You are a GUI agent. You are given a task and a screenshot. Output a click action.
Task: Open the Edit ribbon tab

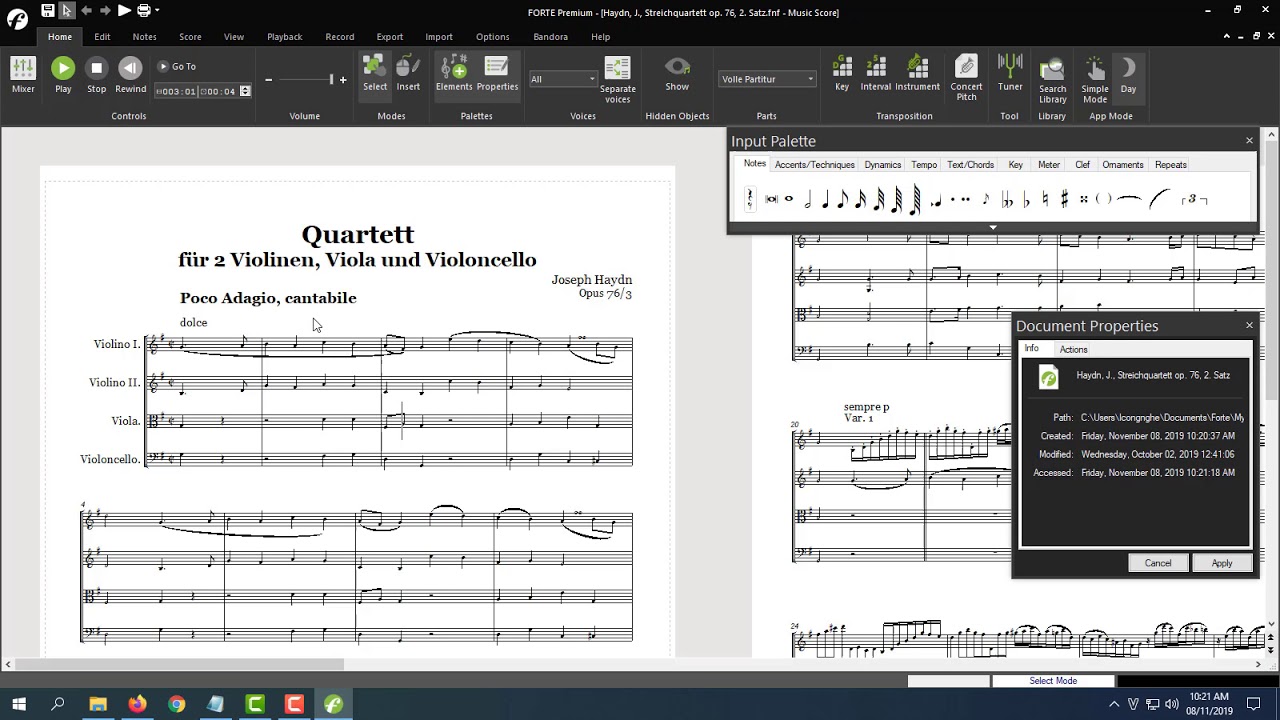102,37
